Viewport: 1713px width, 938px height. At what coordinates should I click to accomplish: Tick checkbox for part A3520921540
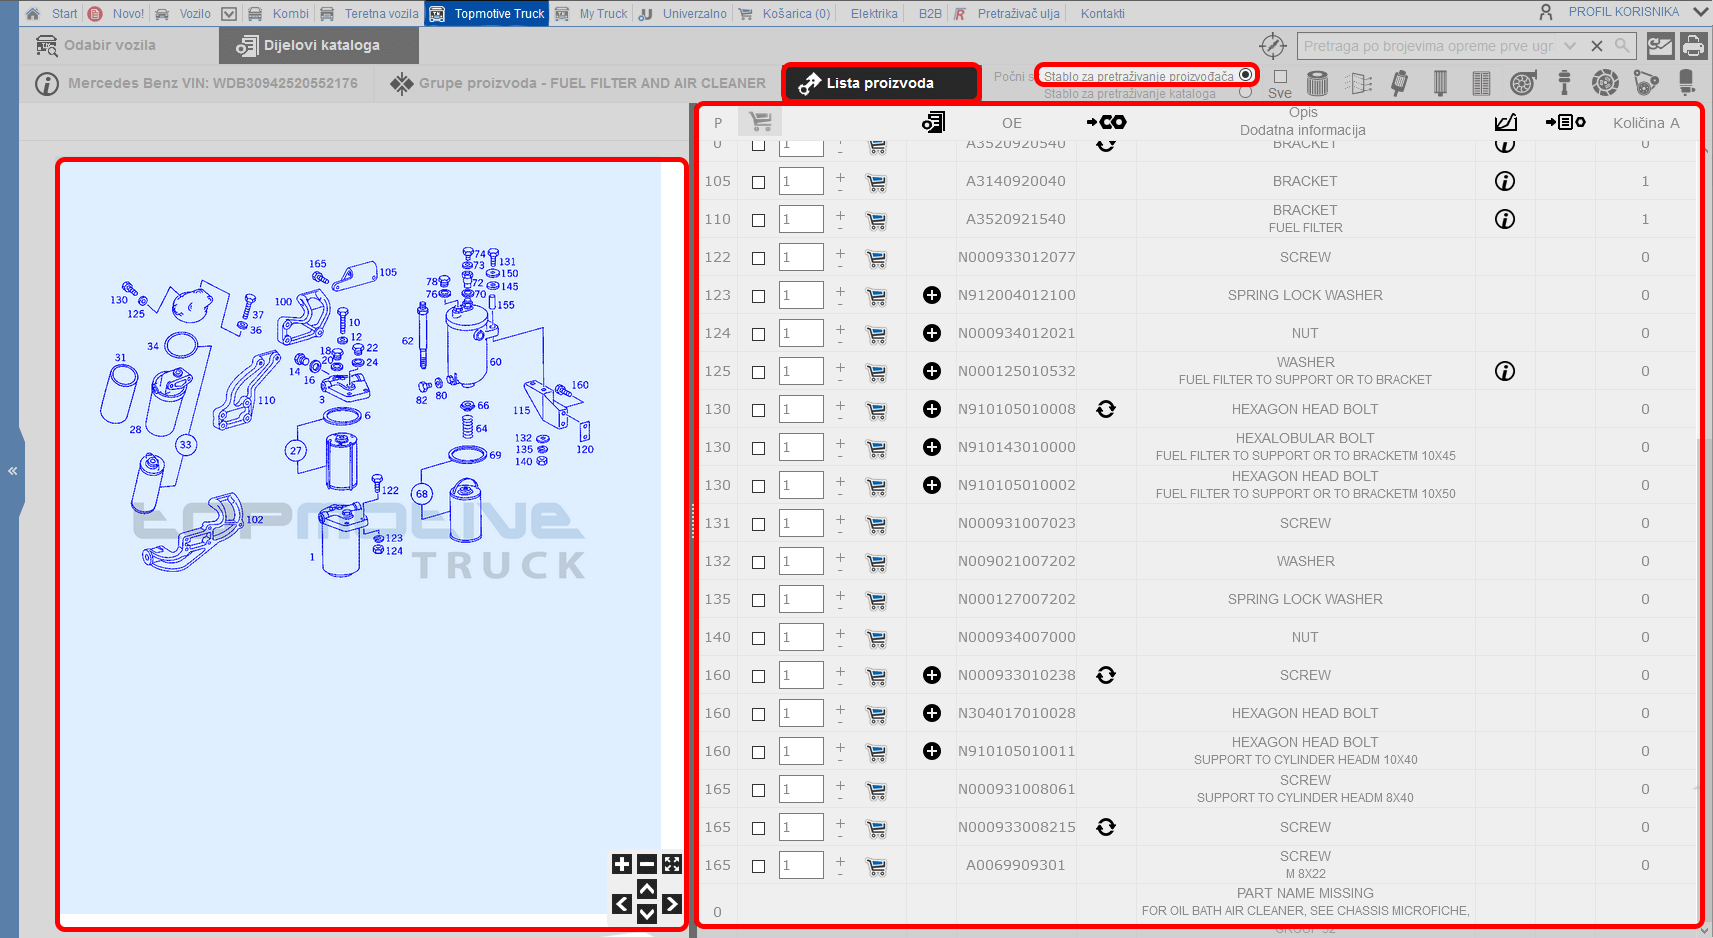(758, 220)
